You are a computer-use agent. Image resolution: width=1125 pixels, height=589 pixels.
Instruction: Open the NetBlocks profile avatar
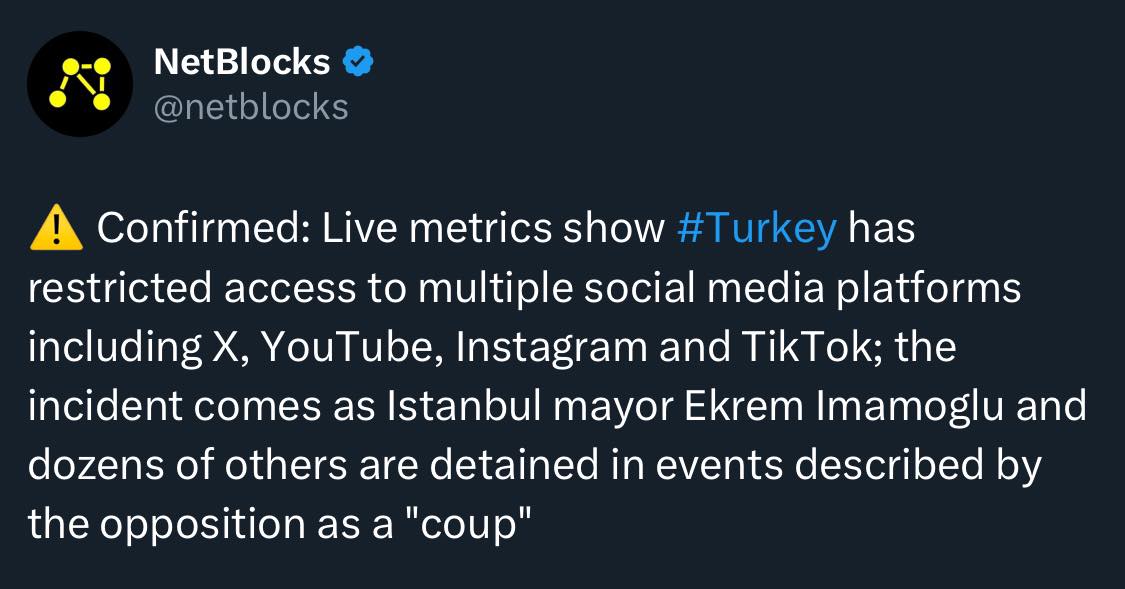(80, 84)
